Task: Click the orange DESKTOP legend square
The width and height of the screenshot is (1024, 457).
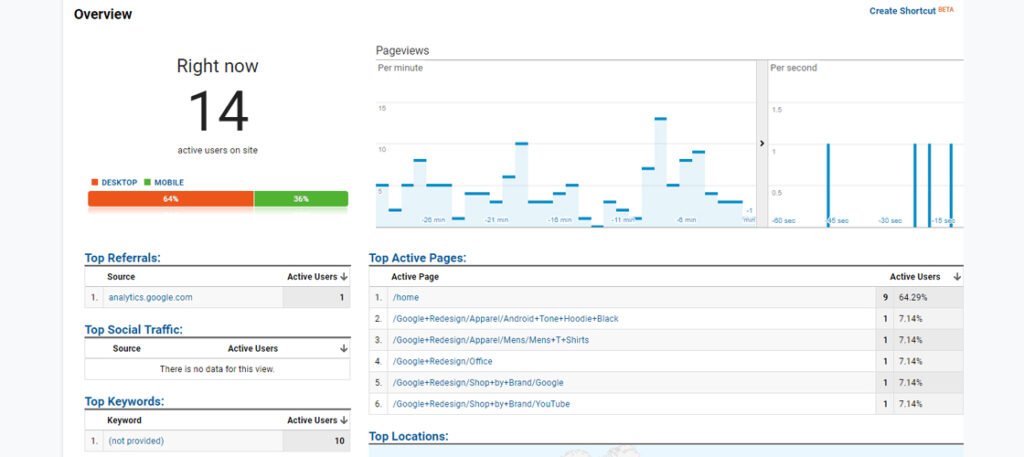Action: pos(95,183)
